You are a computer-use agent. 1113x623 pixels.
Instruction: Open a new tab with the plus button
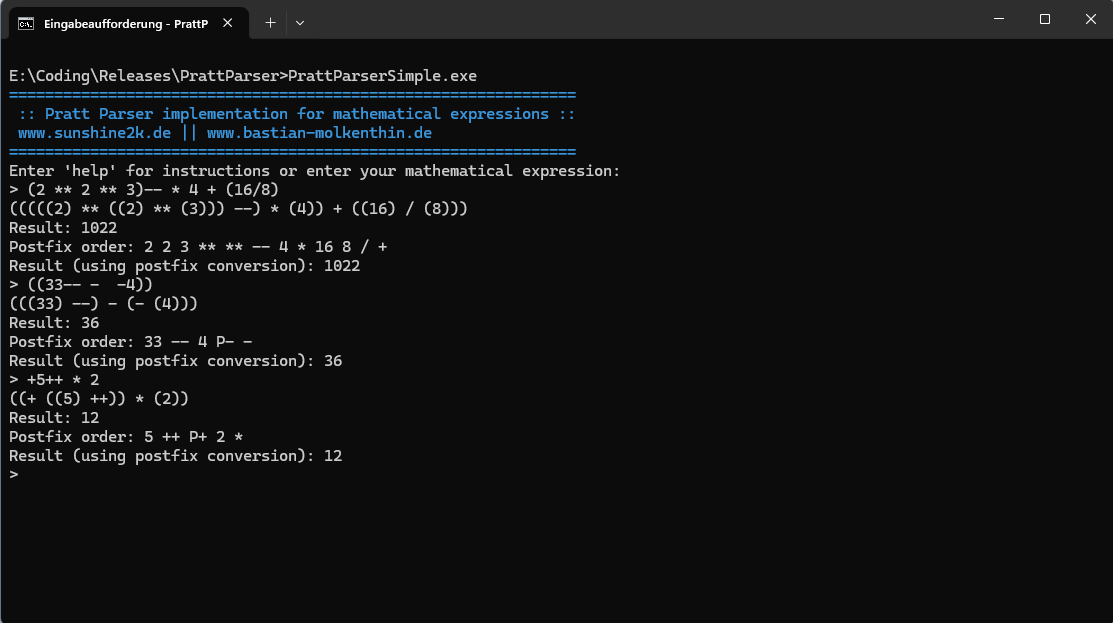(x=270, y=22)
